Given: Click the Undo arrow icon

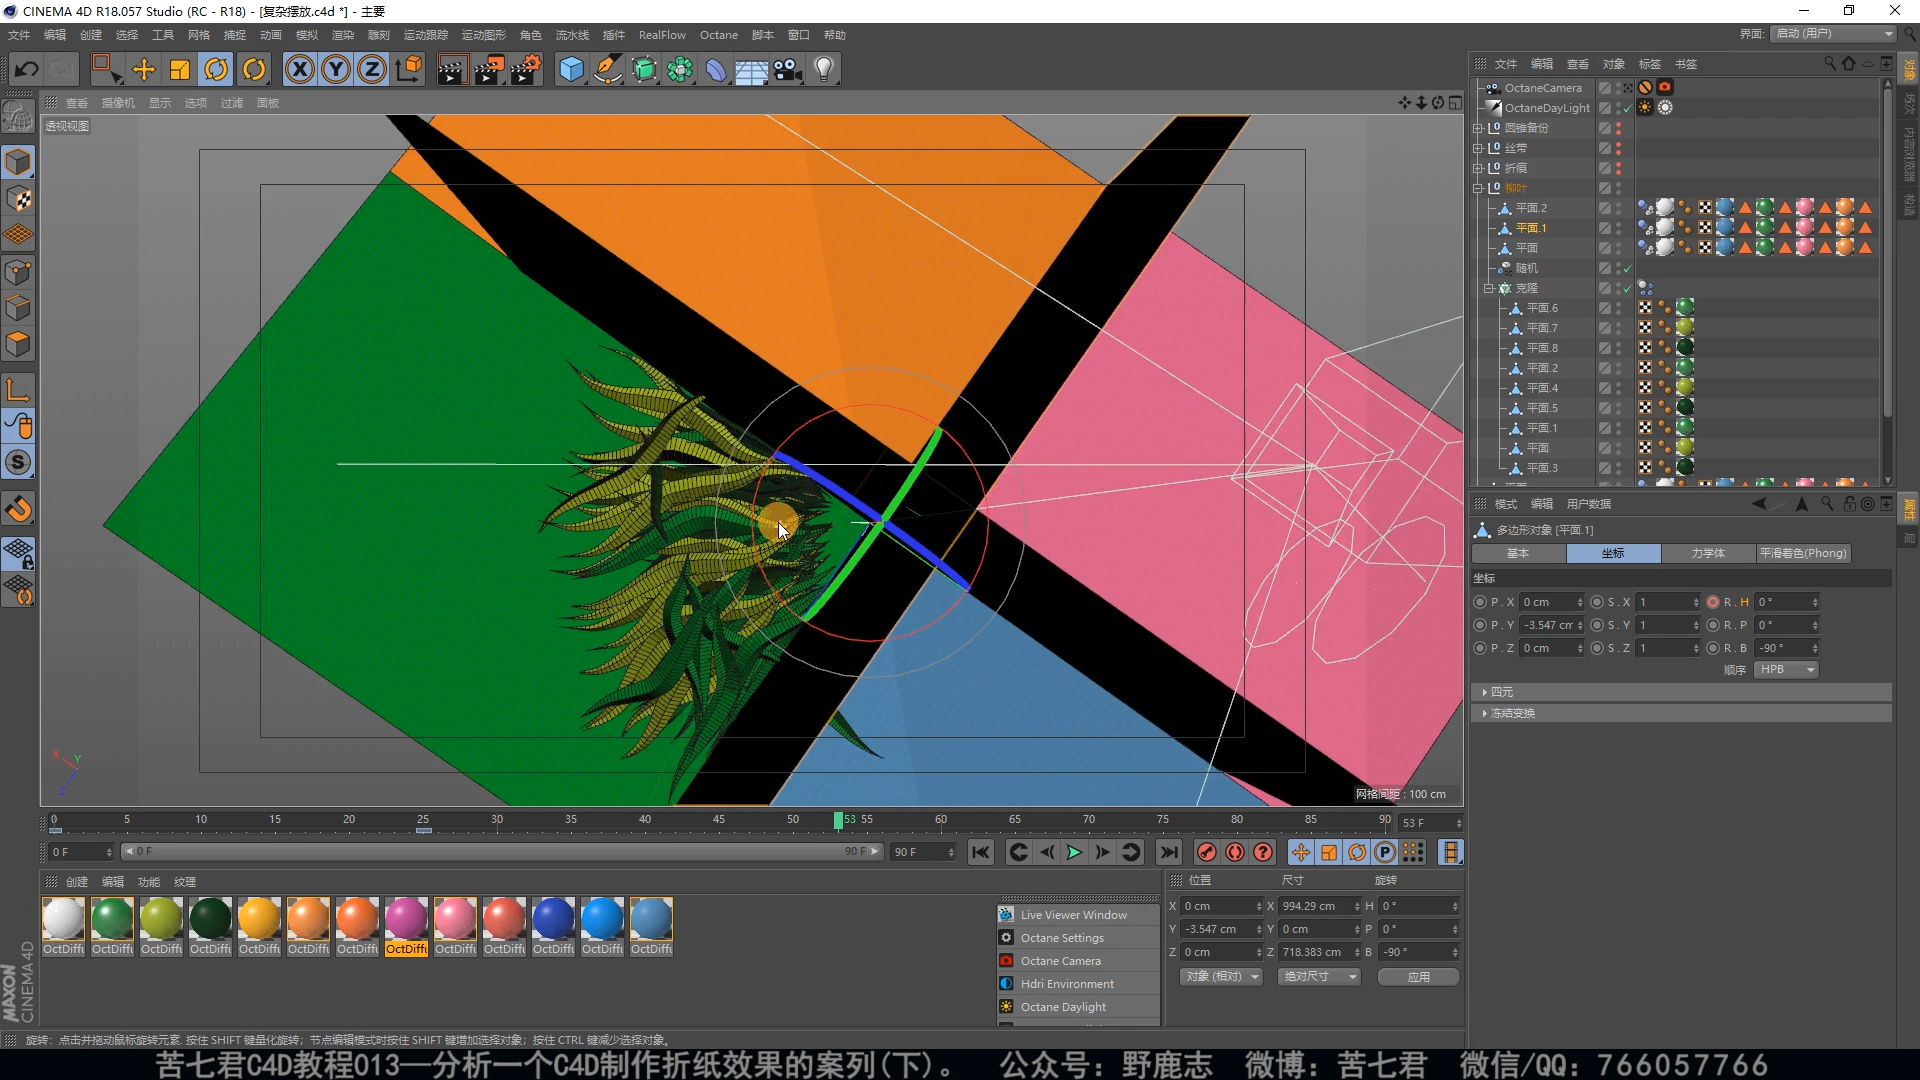Looking at the screenshot, I should pos(27,69).
